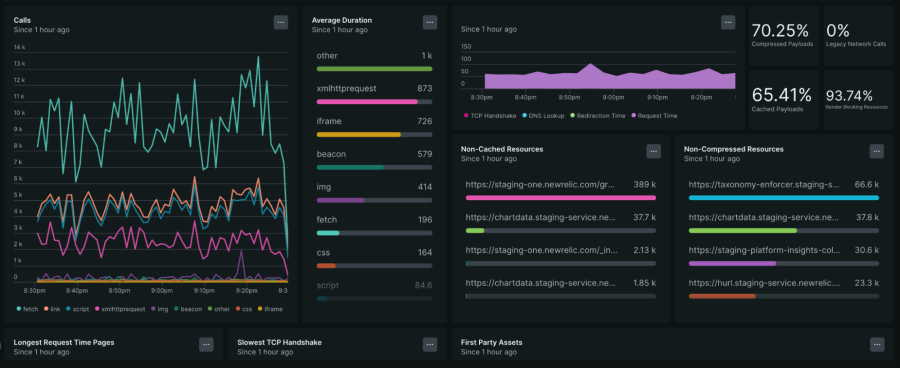Toggle the script series in Calls legend
Image resolution: width=900 pixels, height=368 pixels.
pyautogui.click(x=77, y=309)
